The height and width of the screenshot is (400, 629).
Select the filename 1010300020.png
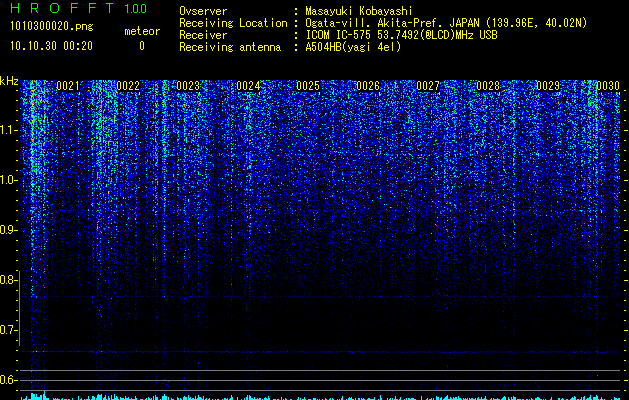(x=52, y=27)
